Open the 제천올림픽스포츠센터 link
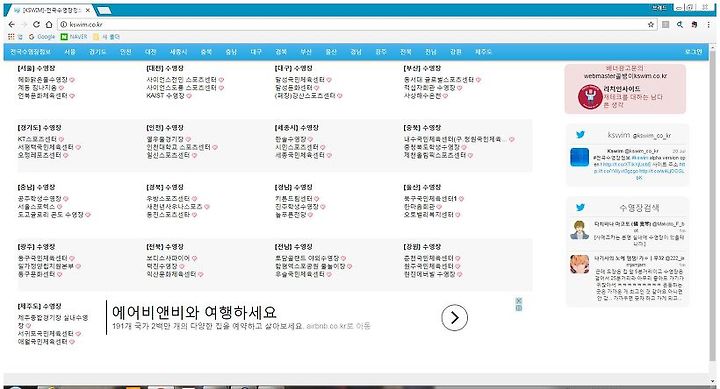The image size is (720, 389). pyautogui.click(x=434, y=155)
